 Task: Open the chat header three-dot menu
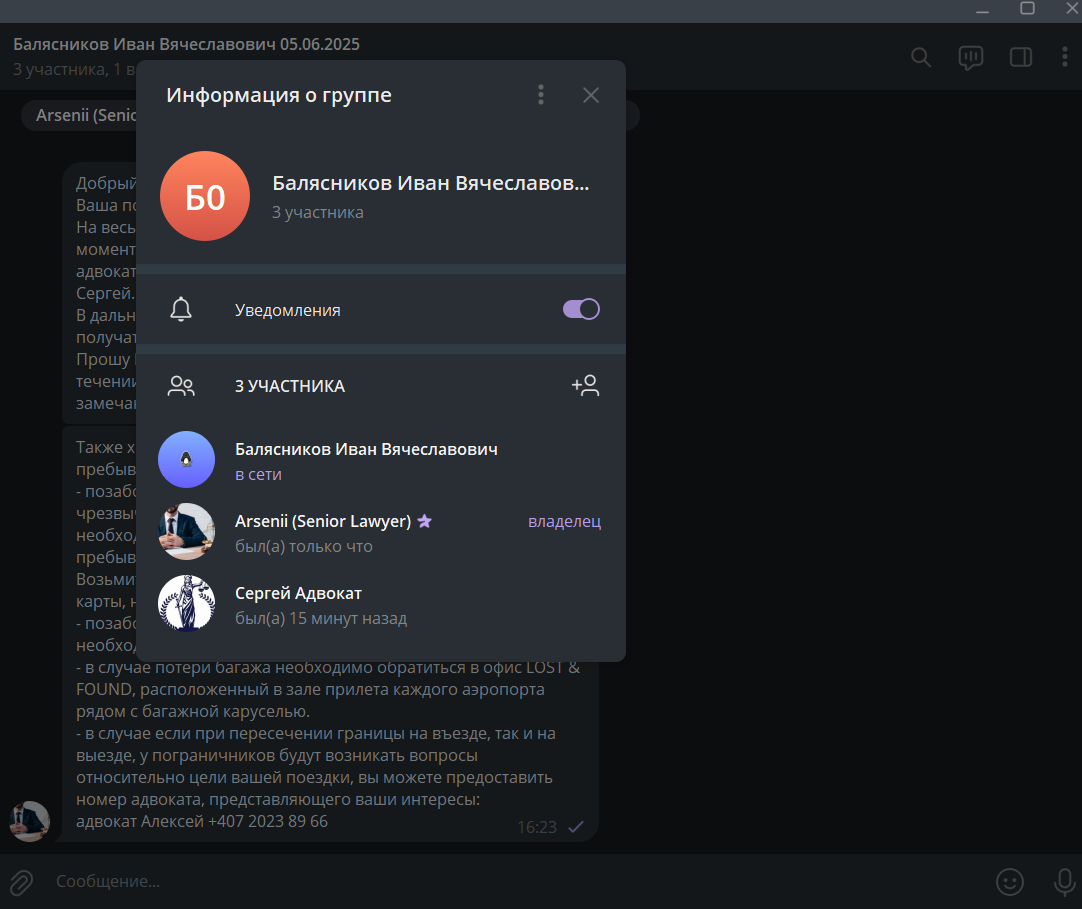1065,57
